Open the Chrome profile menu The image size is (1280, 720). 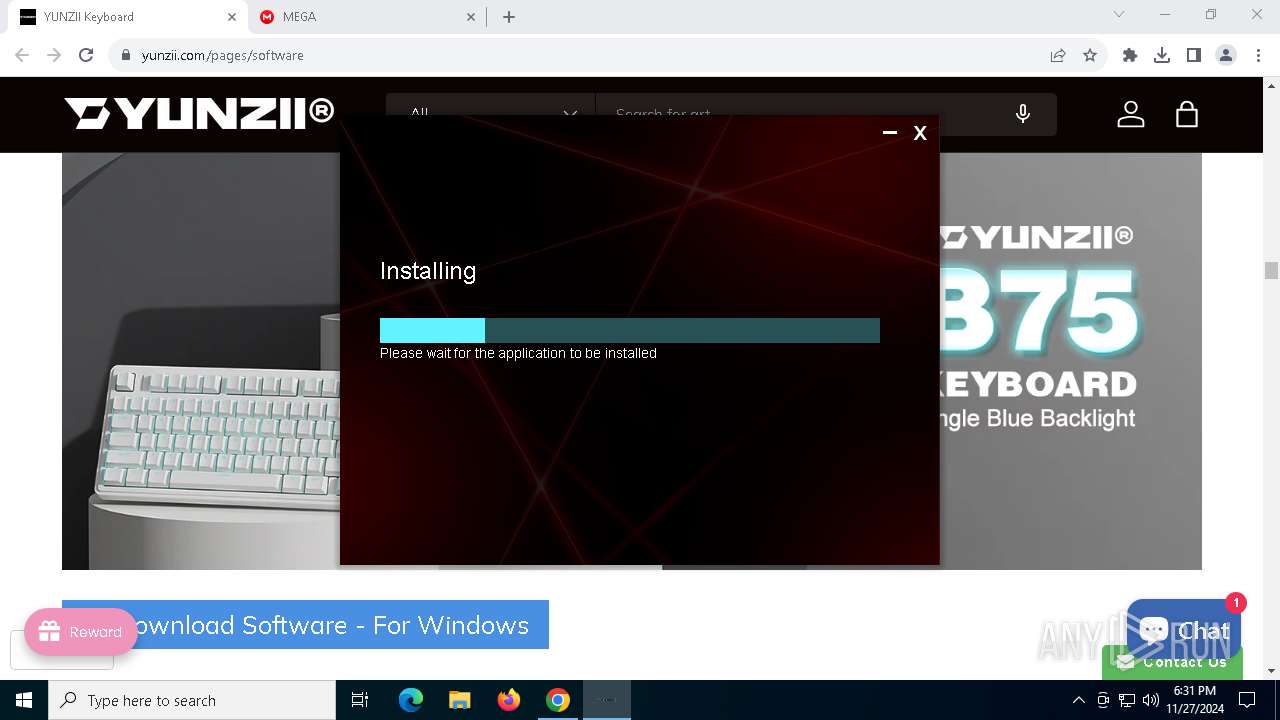point(1226,55)
